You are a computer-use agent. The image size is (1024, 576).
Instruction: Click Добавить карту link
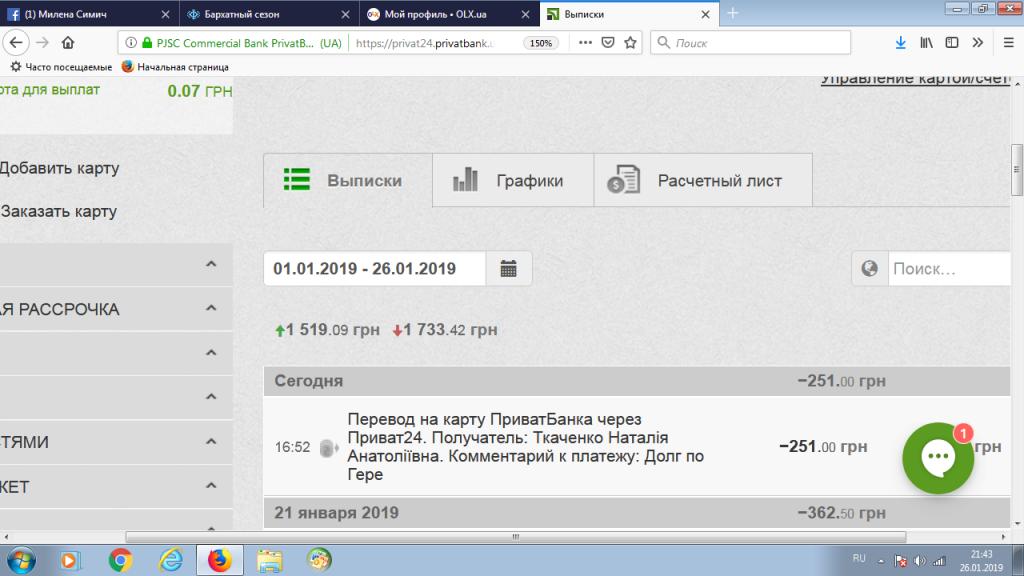tap(59, 168)
